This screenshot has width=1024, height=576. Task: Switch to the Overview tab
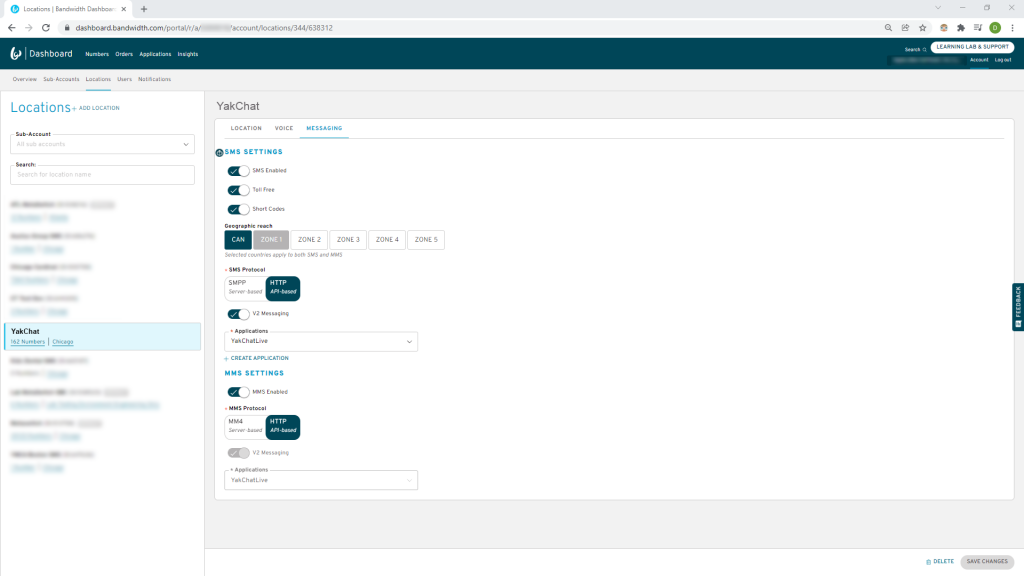pyautogui.click(x=24, y=79)
